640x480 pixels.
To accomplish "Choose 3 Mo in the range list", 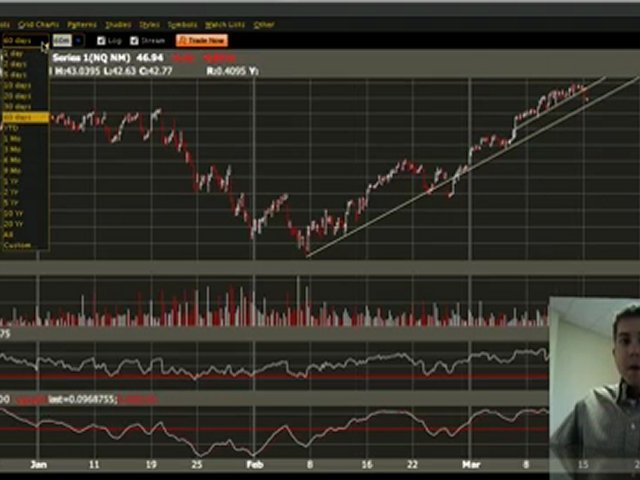I will click(x=25, y=149).
